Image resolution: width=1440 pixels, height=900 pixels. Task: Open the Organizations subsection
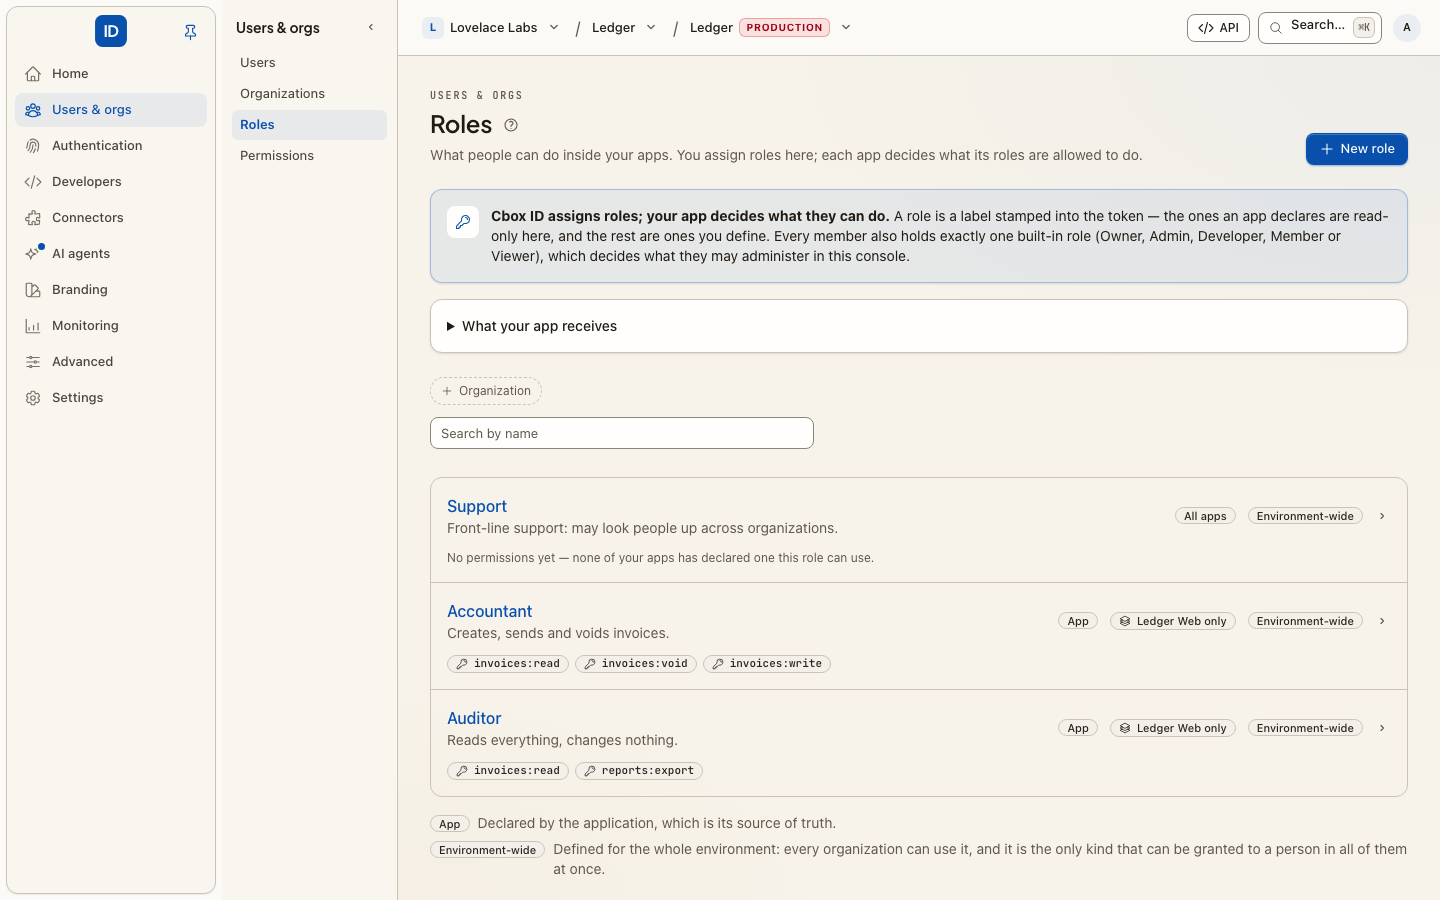click(309, 94)
